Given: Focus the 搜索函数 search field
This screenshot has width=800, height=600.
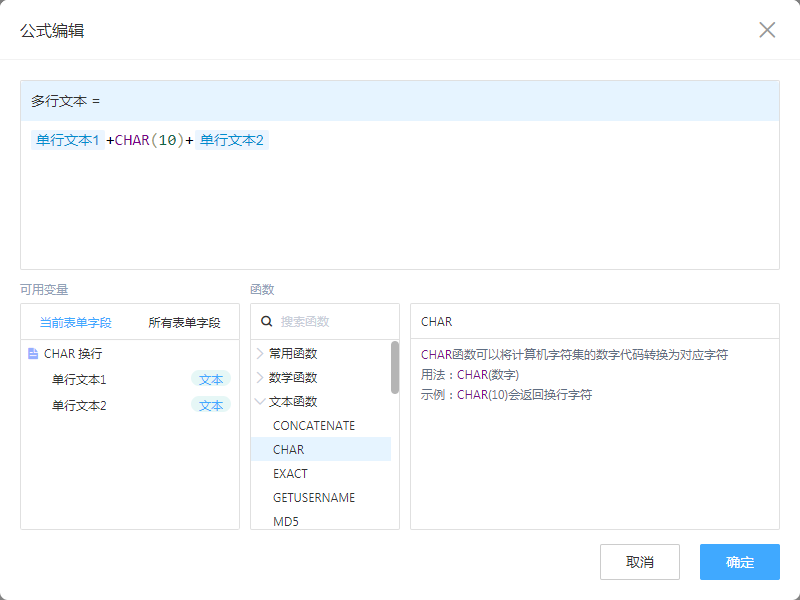Looking at the screenshot, I should 330,322.
